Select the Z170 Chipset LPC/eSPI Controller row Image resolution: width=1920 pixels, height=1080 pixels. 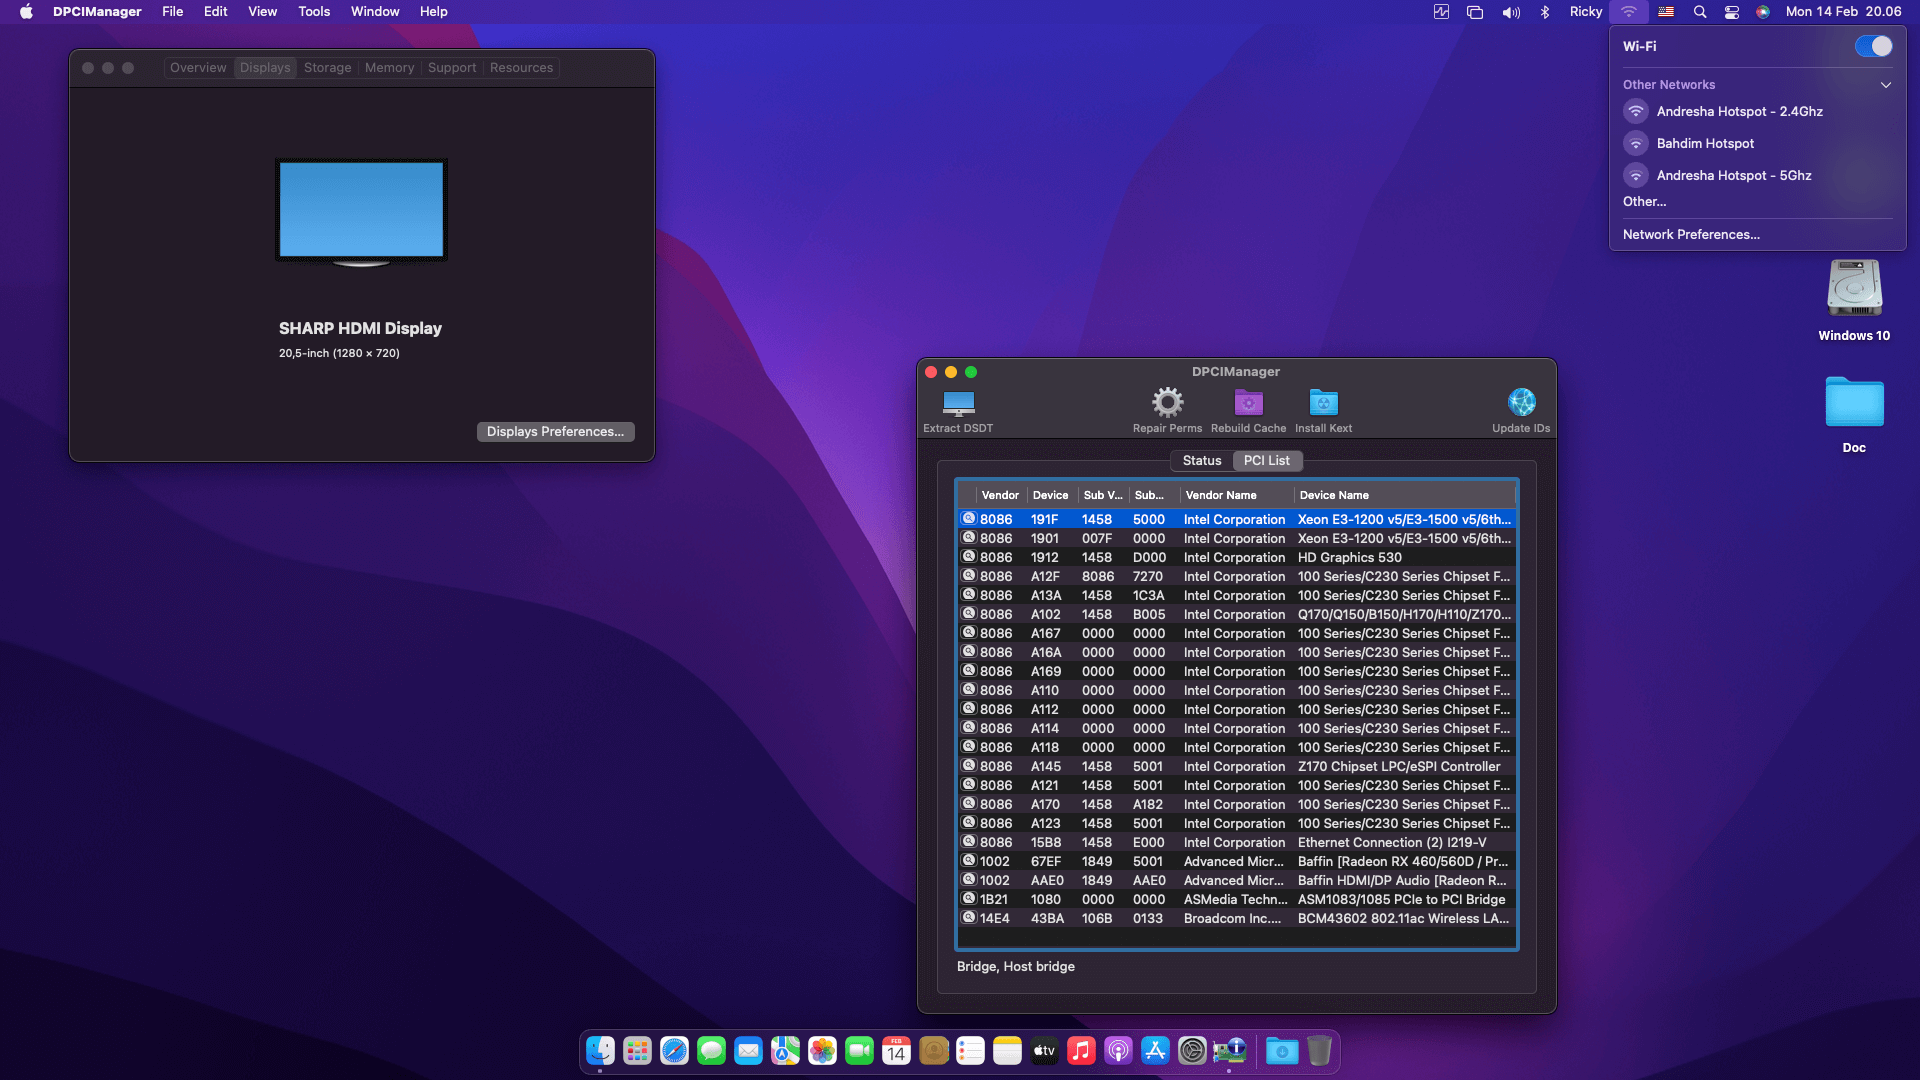(1236, 766)
